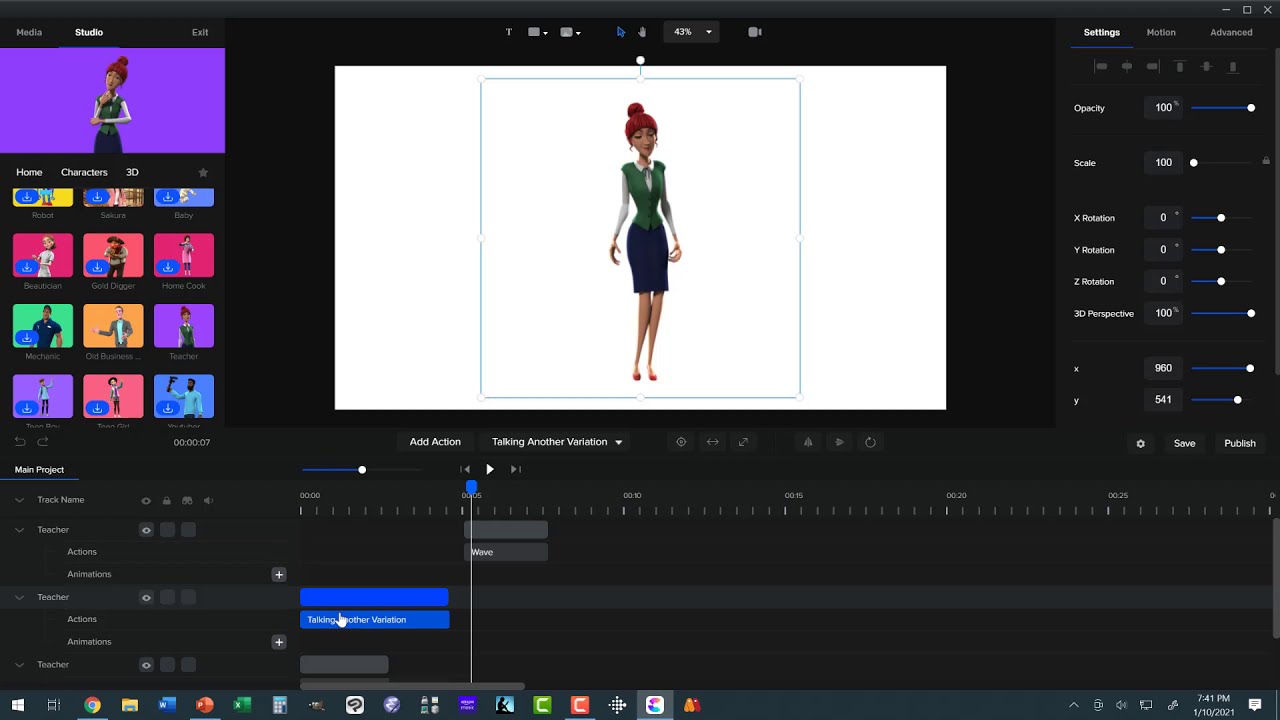Click the align vertical middle icon

(1206, 66)
